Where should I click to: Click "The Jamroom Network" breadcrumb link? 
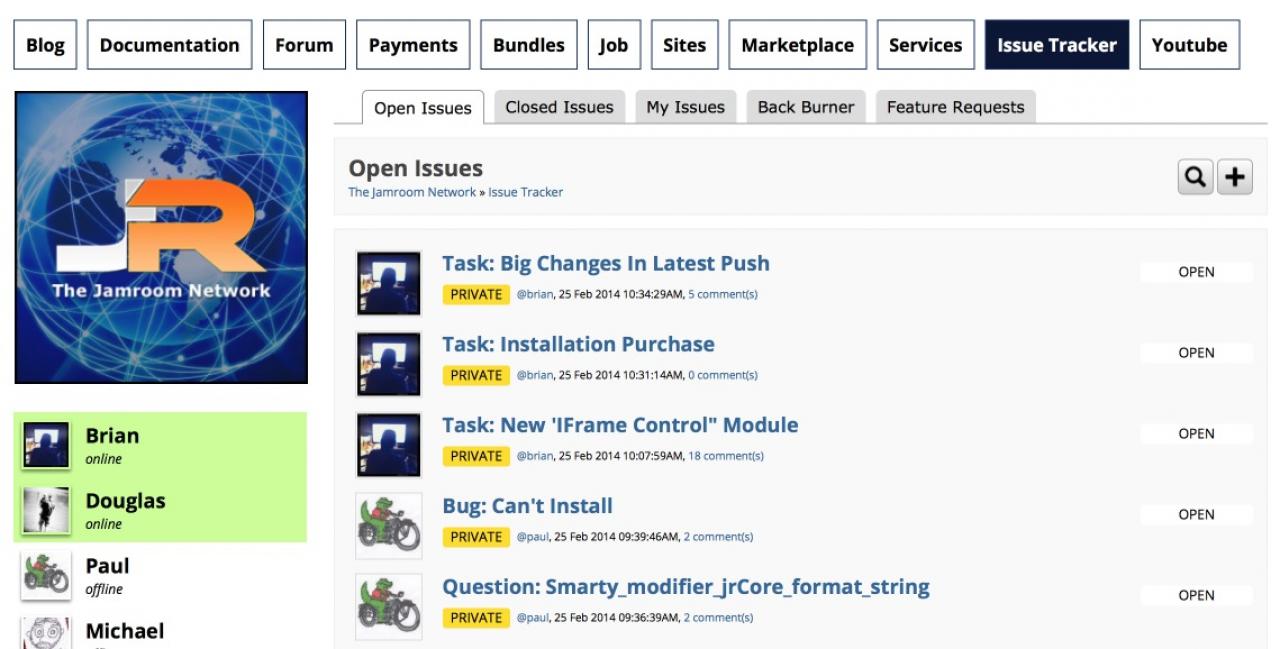(412, 192)
